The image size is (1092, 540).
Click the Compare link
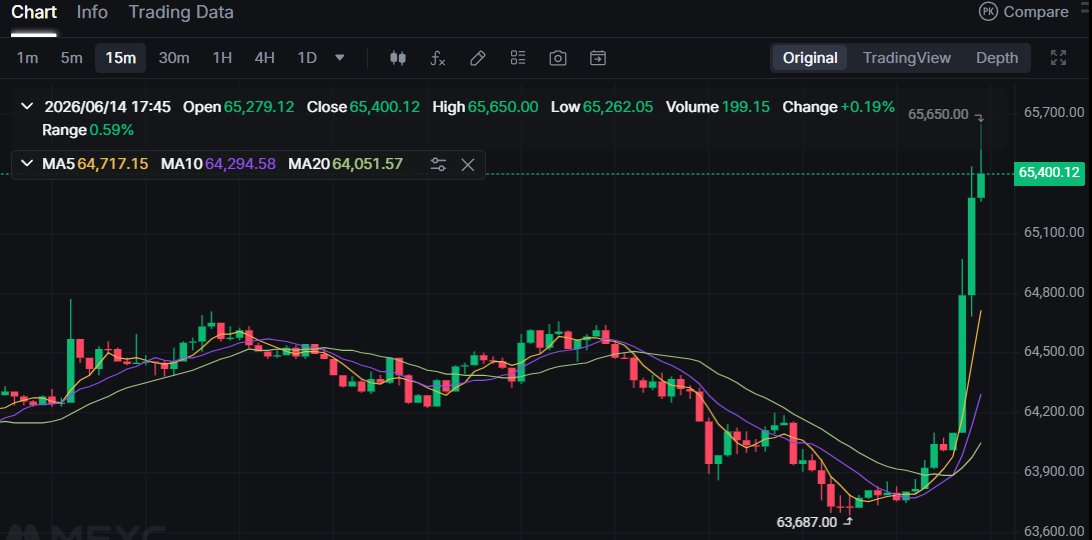(1036, 12)
